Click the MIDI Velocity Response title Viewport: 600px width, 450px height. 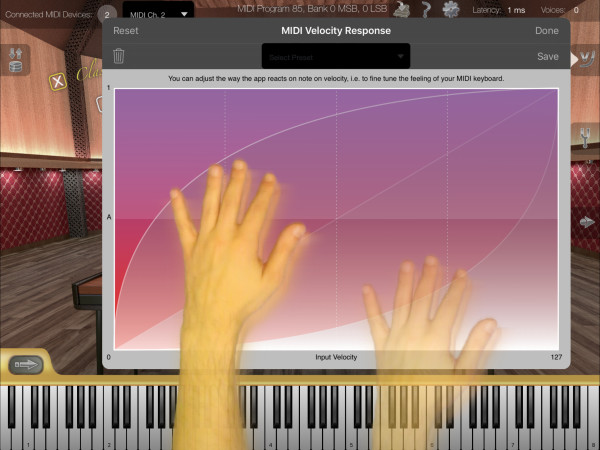(x=336, y=31)
